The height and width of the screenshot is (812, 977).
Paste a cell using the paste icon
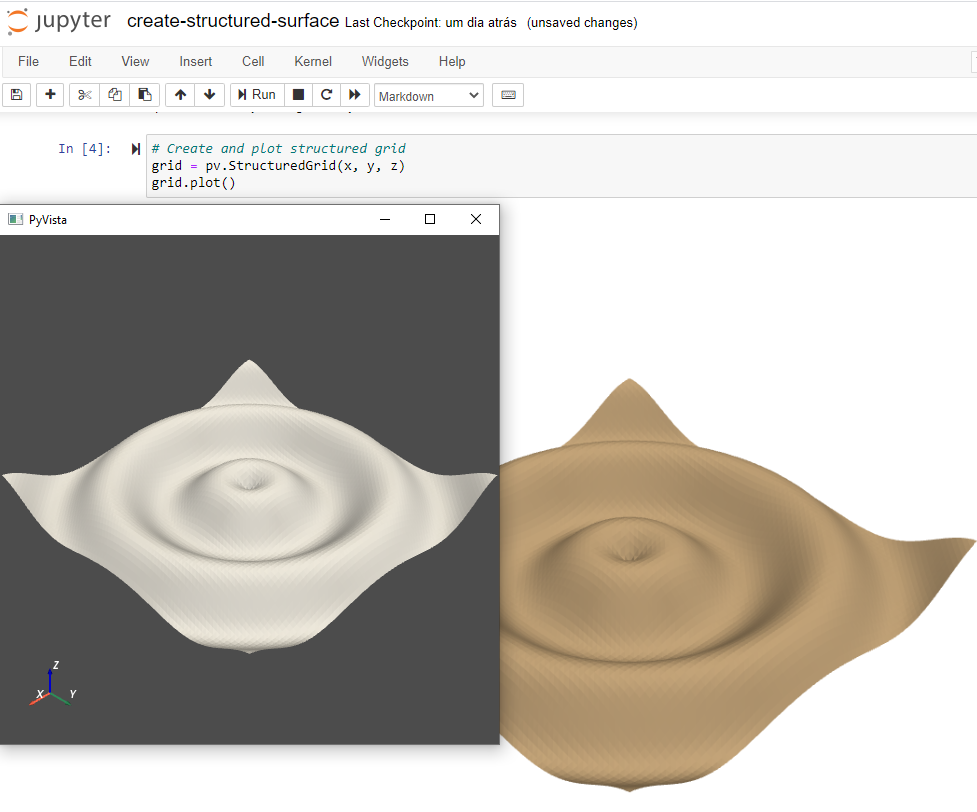point(143,94)
